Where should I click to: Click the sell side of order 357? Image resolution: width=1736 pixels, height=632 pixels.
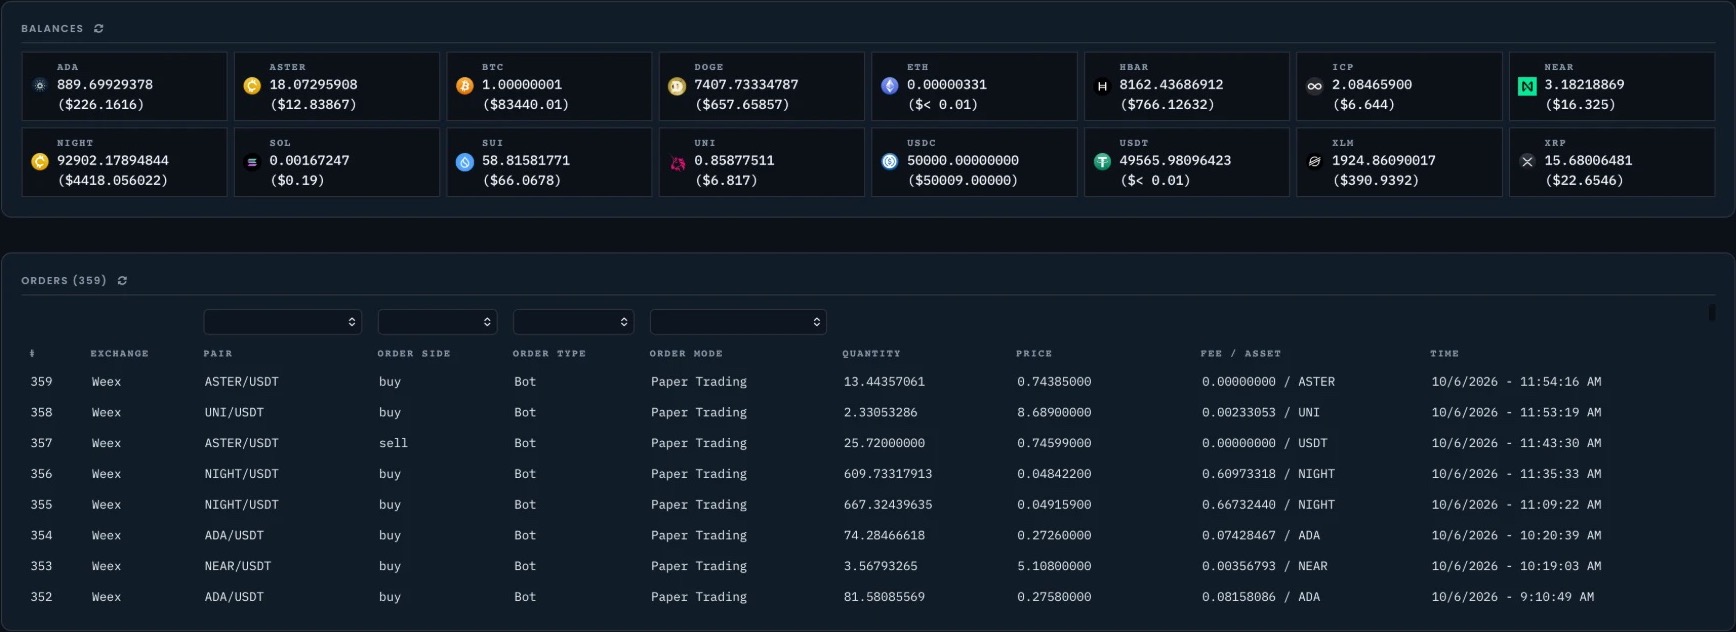(393, 443)
